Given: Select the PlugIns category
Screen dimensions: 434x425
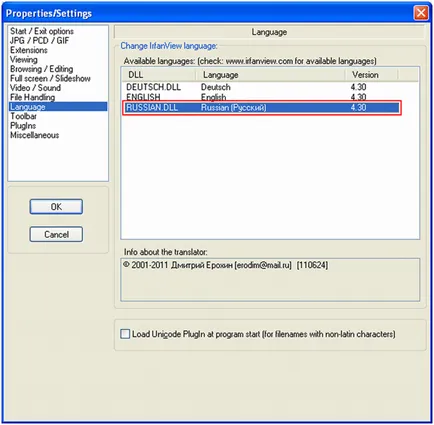Looking at the screenshot, I should [x=23, y=126].
